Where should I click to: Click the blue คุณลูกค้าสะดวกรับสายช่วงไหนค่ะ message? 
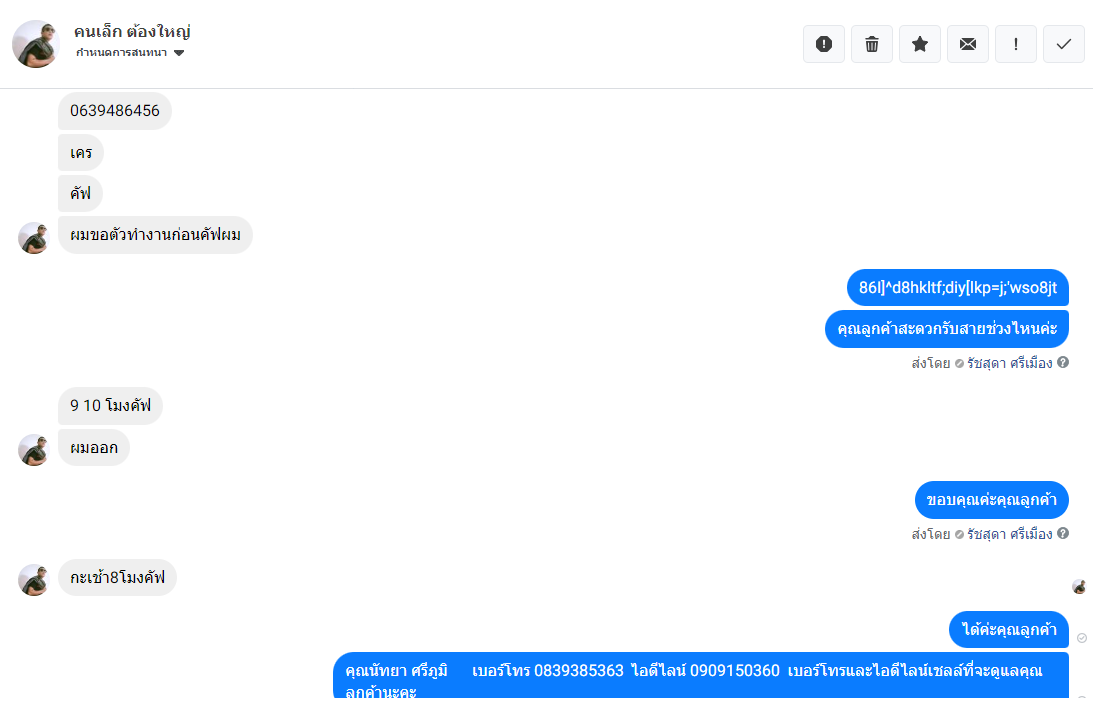click(x=947, y=329)
